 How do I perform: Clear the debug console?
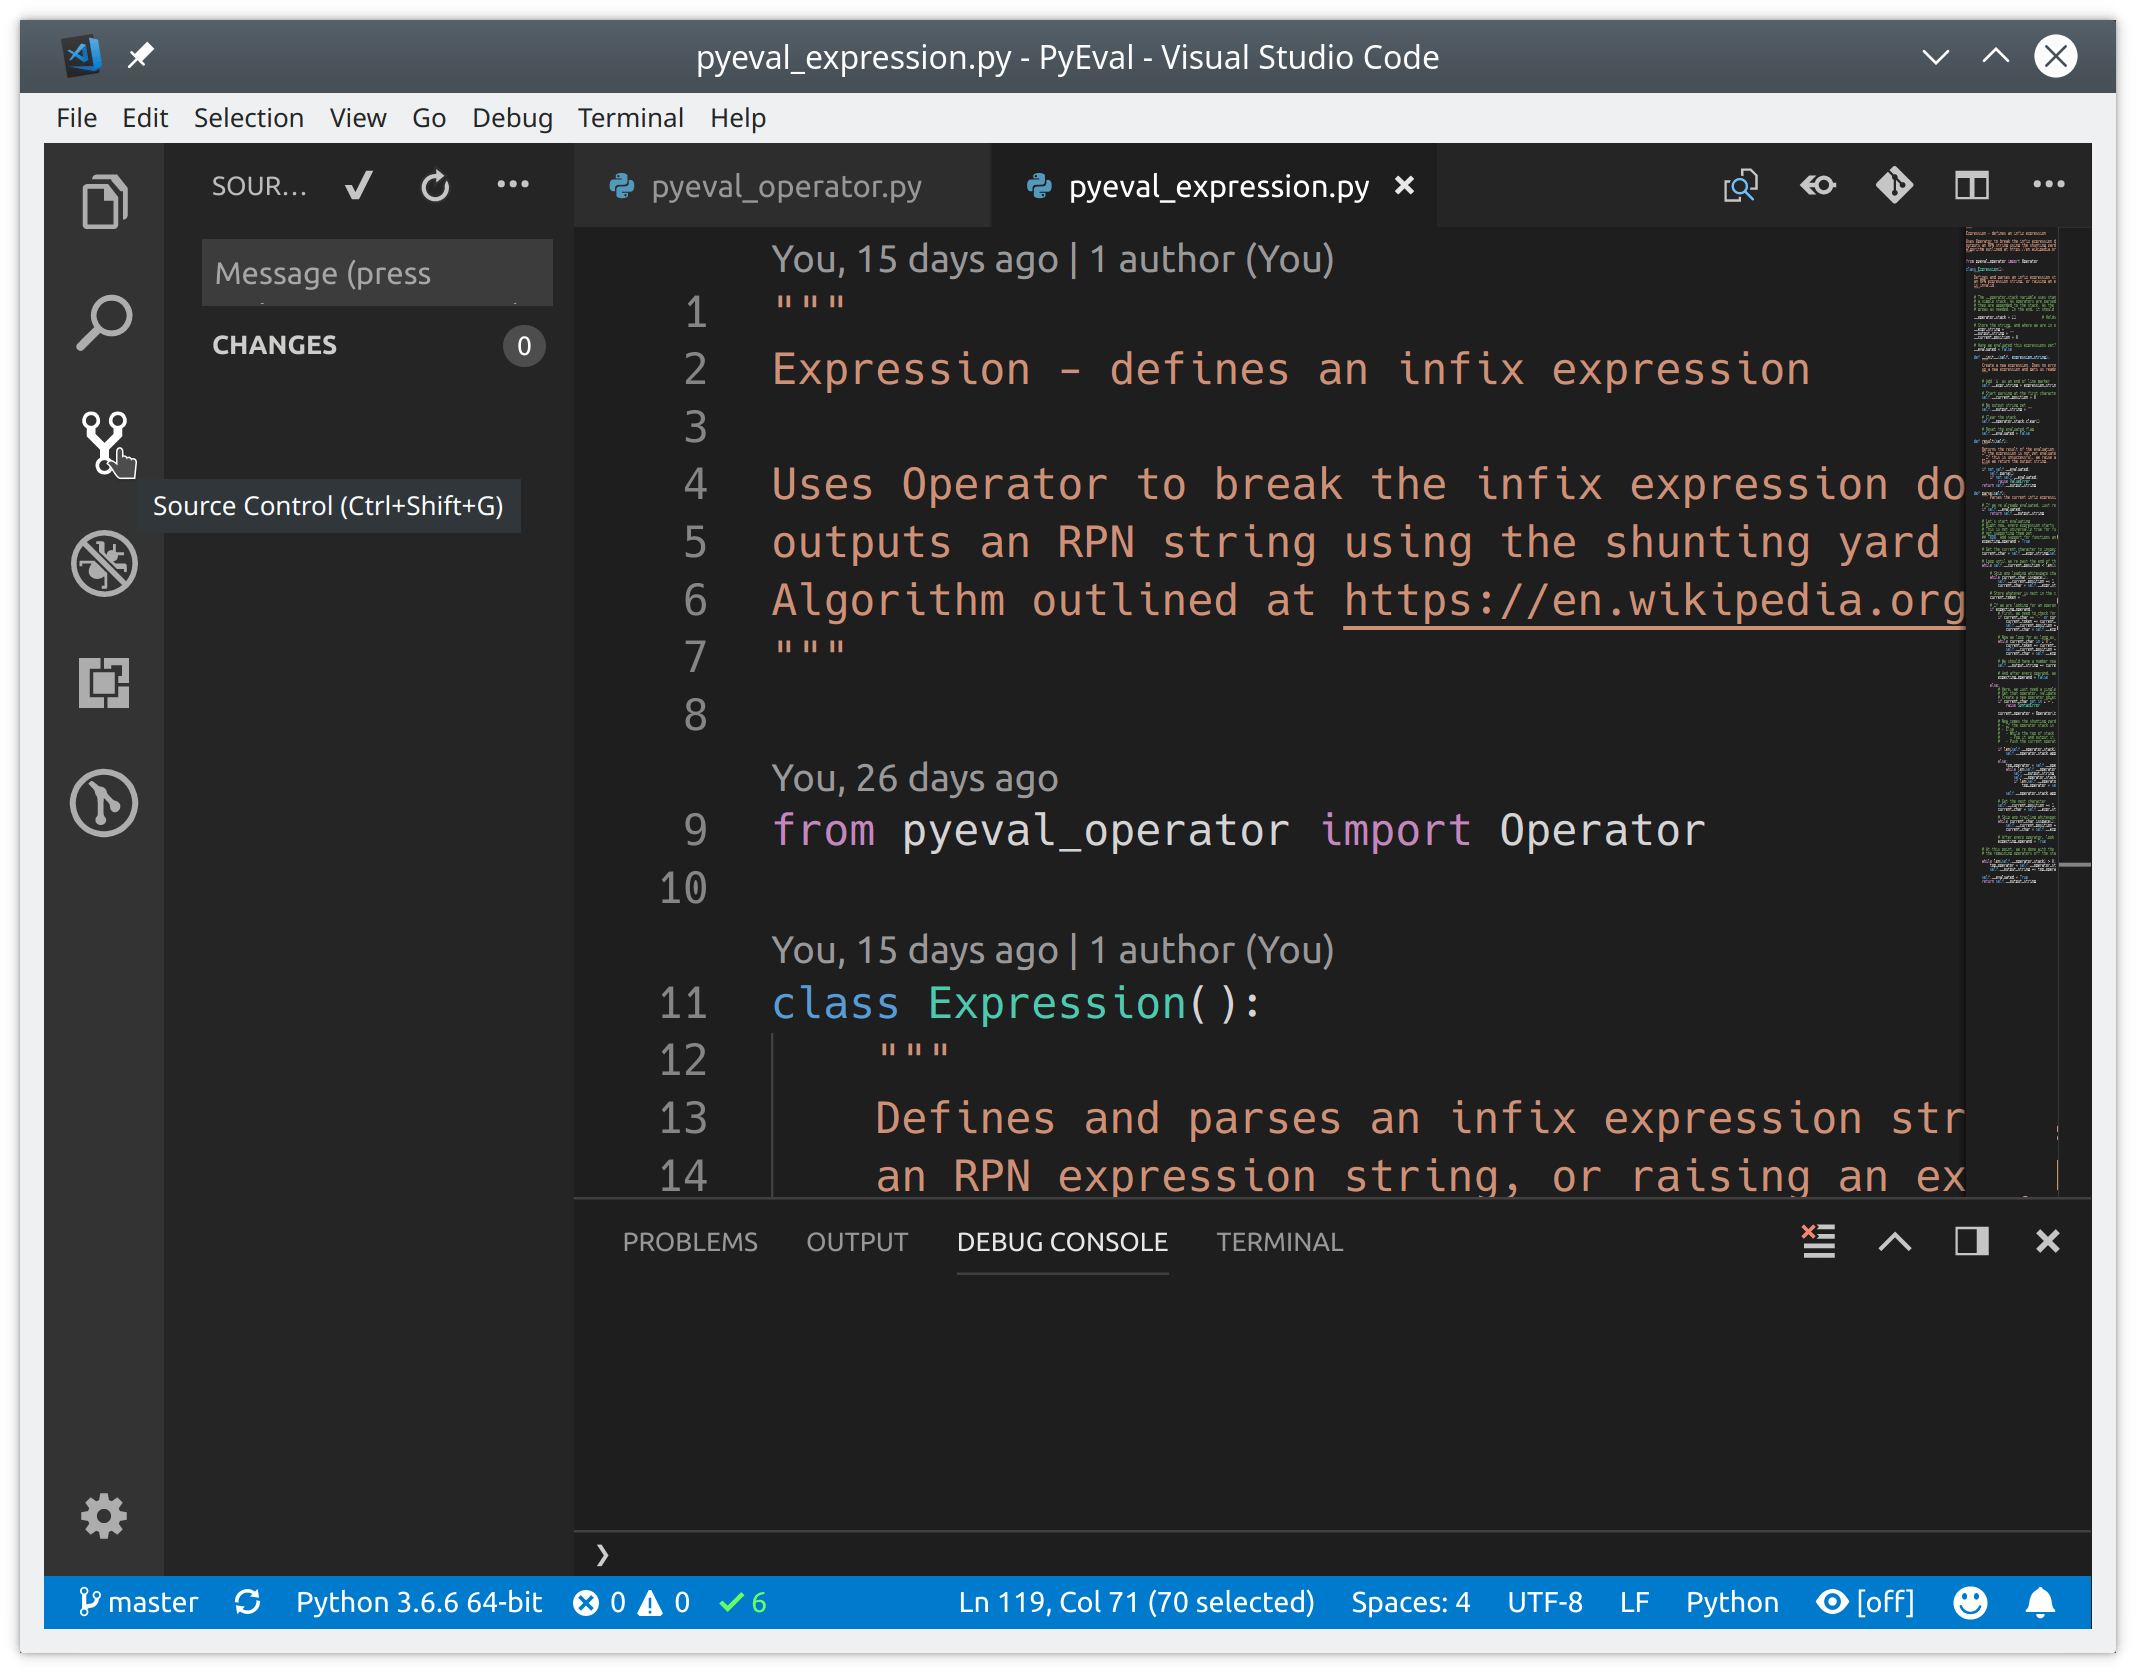click(x=1818, y=1241)
